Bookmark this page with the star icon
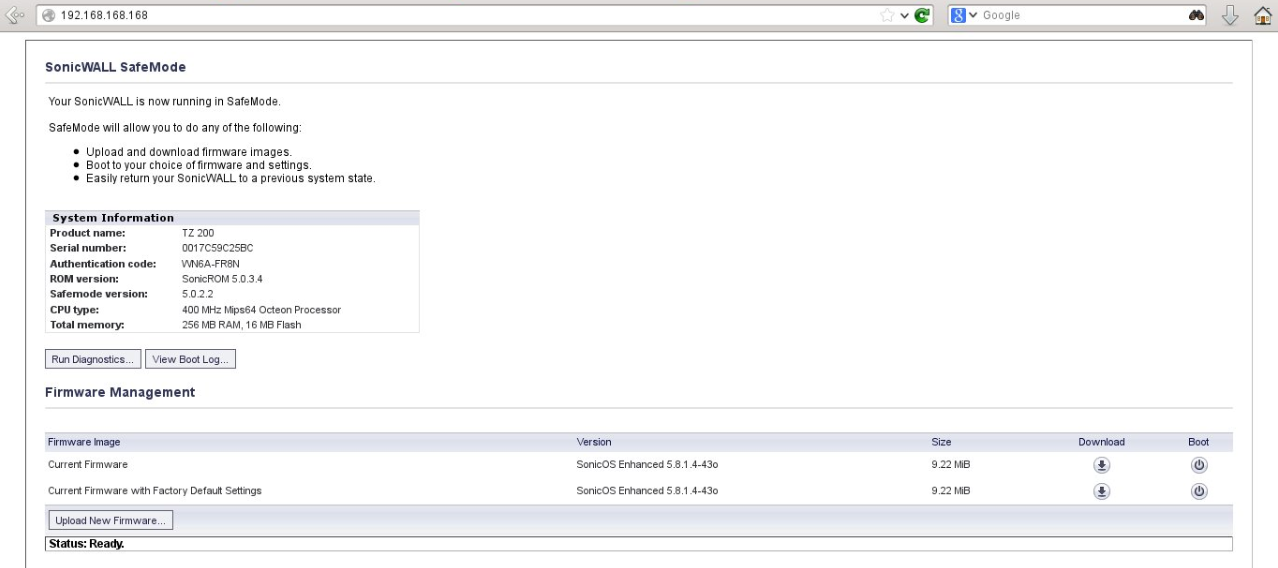This screenshot has height=568, width=1278. [x=888, y=16]
